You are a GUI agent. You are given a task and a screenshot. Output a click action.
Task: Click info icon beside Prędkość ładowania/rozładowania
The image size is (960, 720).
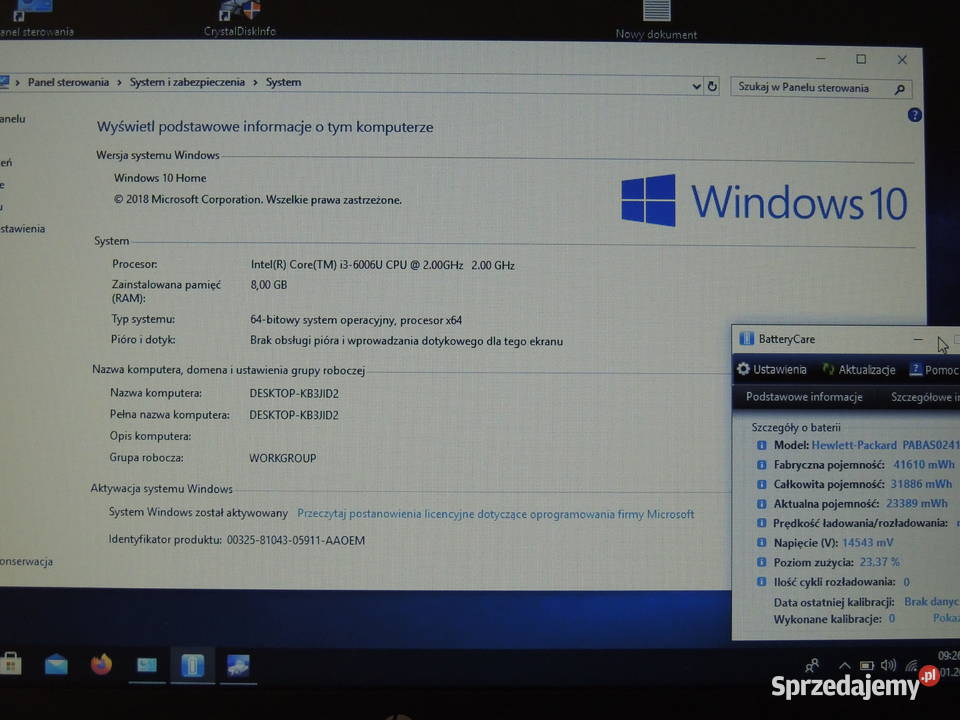click(762, 523)
